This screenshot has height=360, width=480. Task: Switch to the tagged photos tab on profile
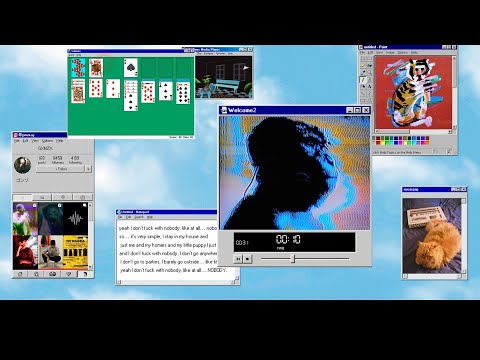pyautogui.click(x=83, y=197)
